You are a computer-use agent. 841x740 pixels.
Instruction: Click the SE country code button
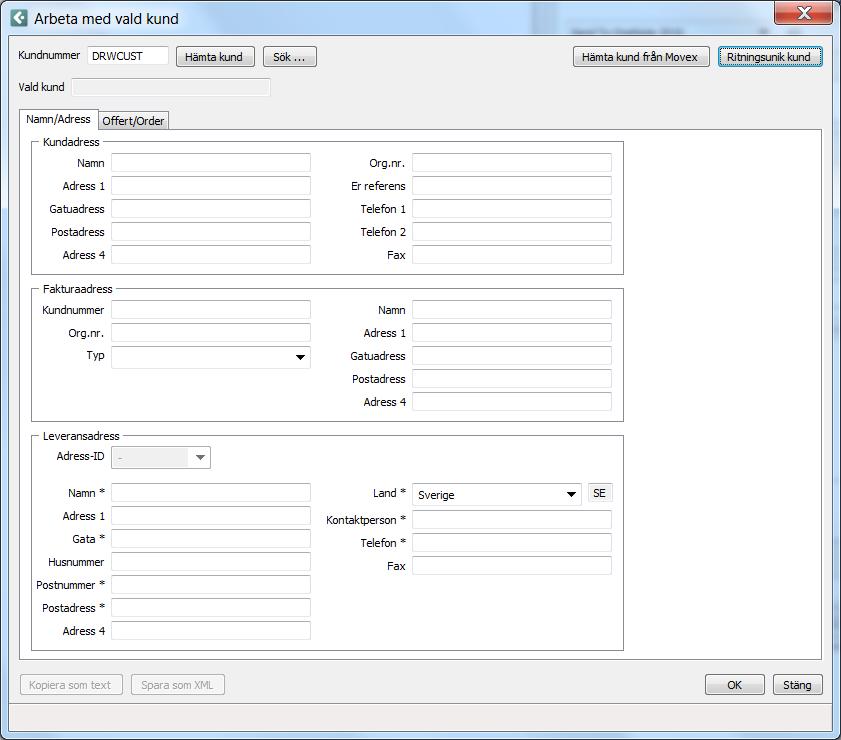coord(600,493)
